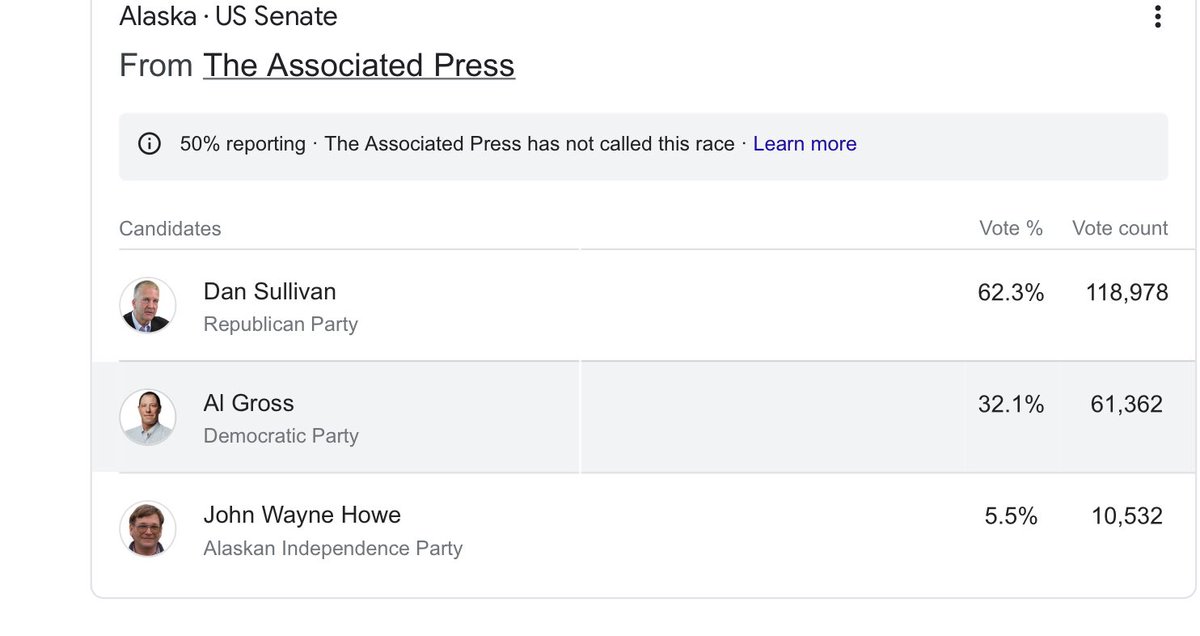Select John Wayne Howe's candidate photo
The height and width of the screenshot is (636, 1200).
pos(147,529)
